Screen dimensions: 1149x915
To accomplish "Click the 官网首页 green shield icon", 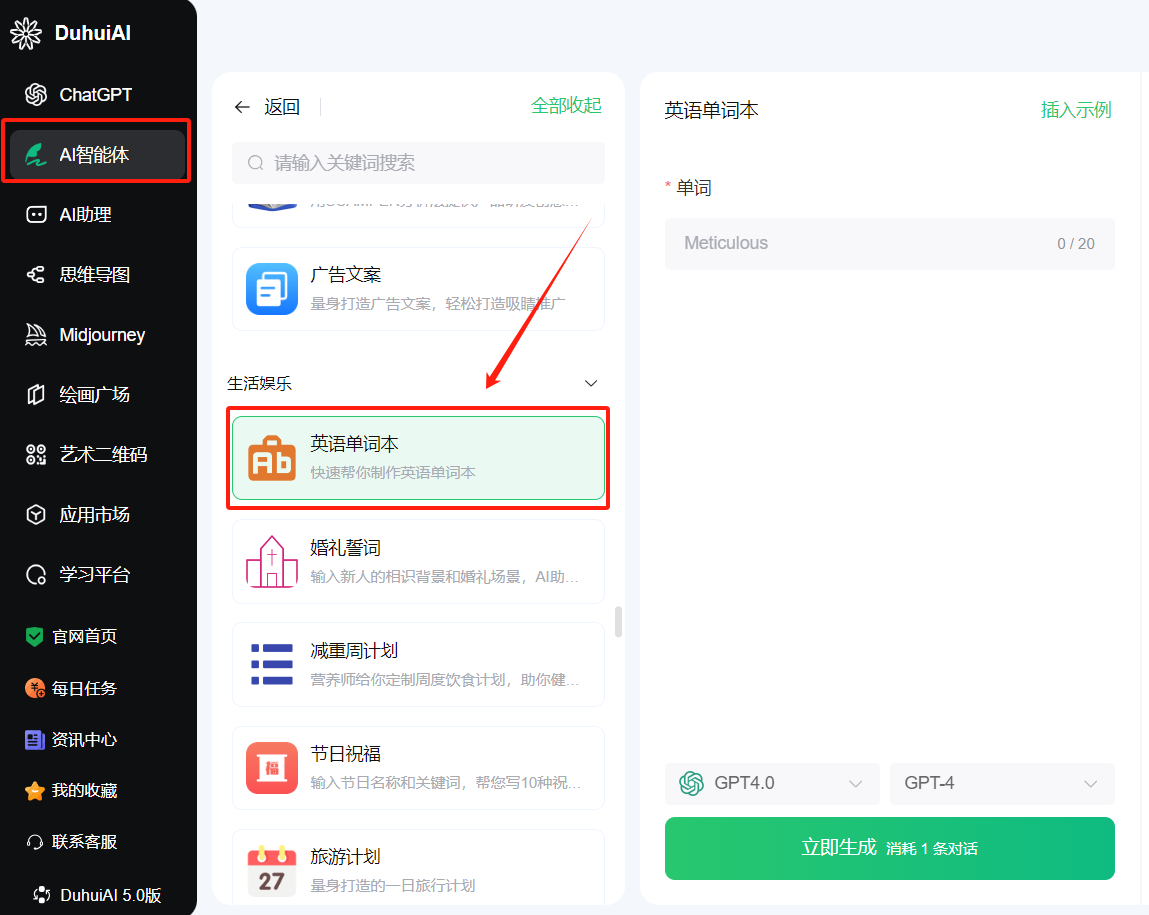I will coord(34,637).
